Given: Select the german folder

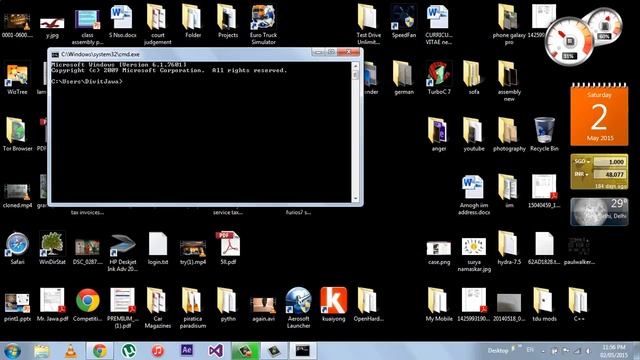Looking at the screenshot, I should 404,78.
